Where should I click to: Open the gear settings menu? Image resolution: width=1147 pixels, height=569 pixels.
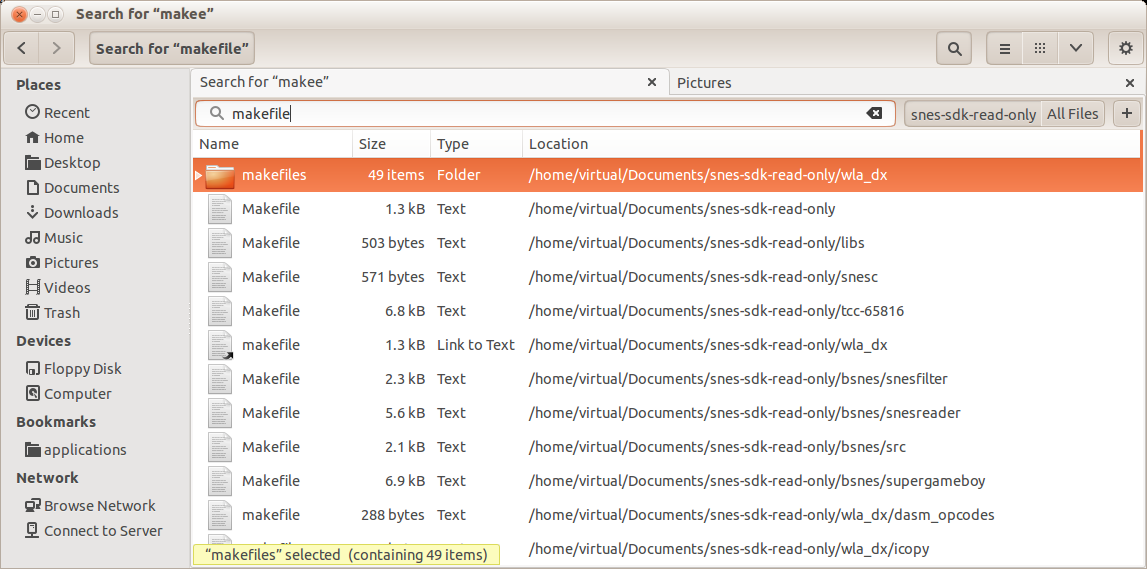[x=1126, y=48]
